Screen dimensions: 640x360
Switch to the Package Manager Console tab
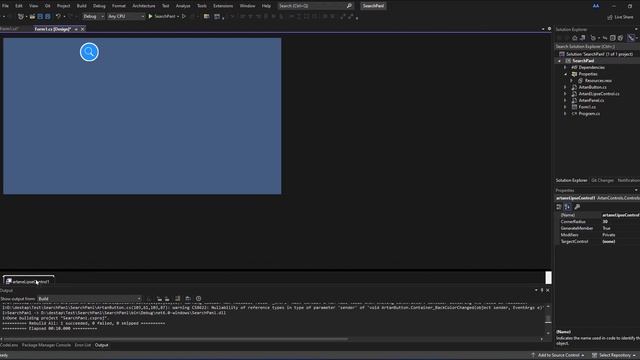tap(46, 345)
